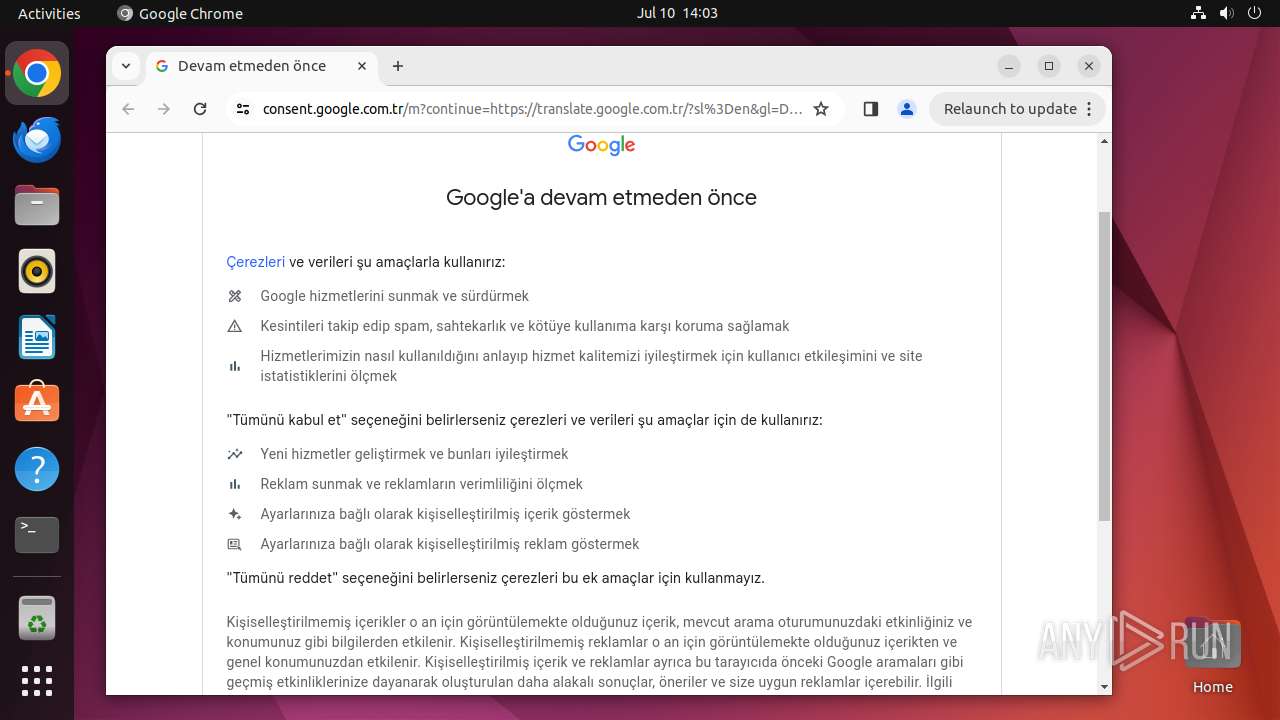Screen dimensions: 1280x720
Task: Open network status in system tray
Action: (x=1198, y=13)
